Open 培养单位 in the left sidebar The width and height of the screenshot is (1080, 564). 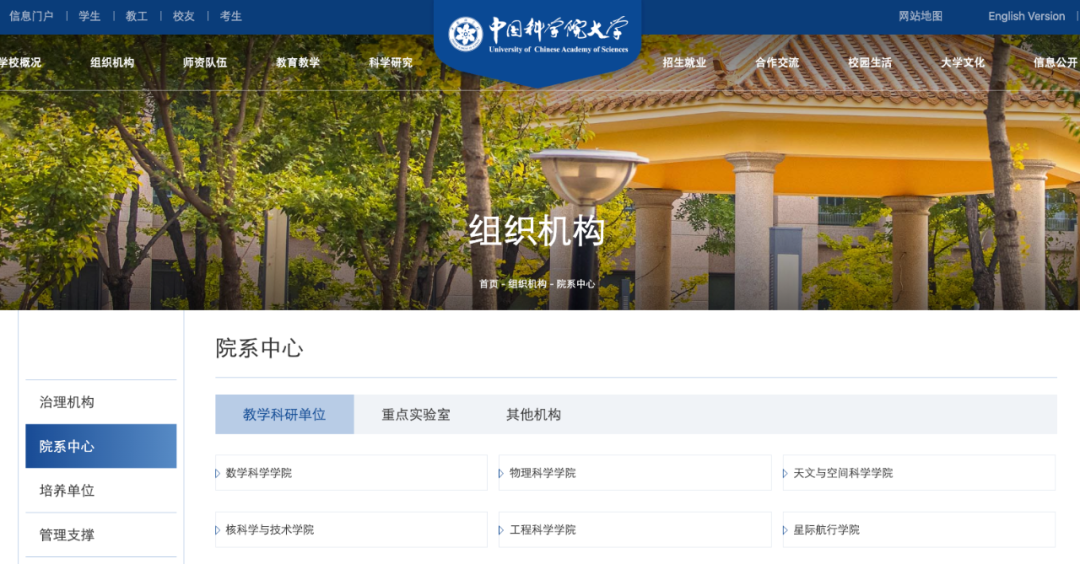tap(67, 491)
